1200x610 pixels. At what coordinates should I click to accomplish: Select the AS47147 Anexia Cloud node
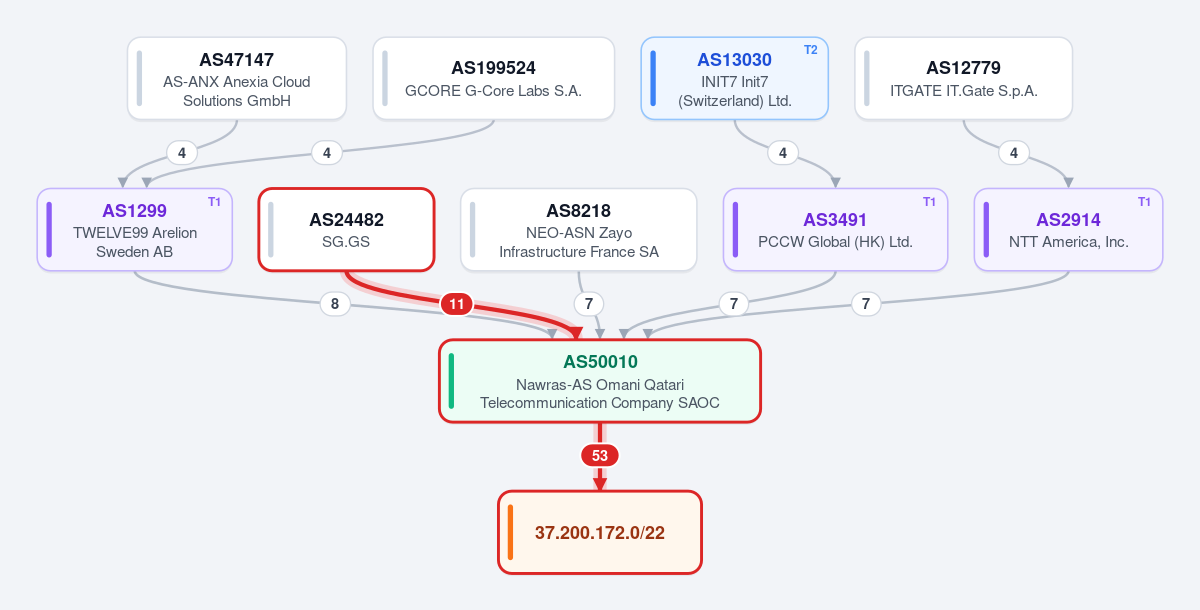237,78
